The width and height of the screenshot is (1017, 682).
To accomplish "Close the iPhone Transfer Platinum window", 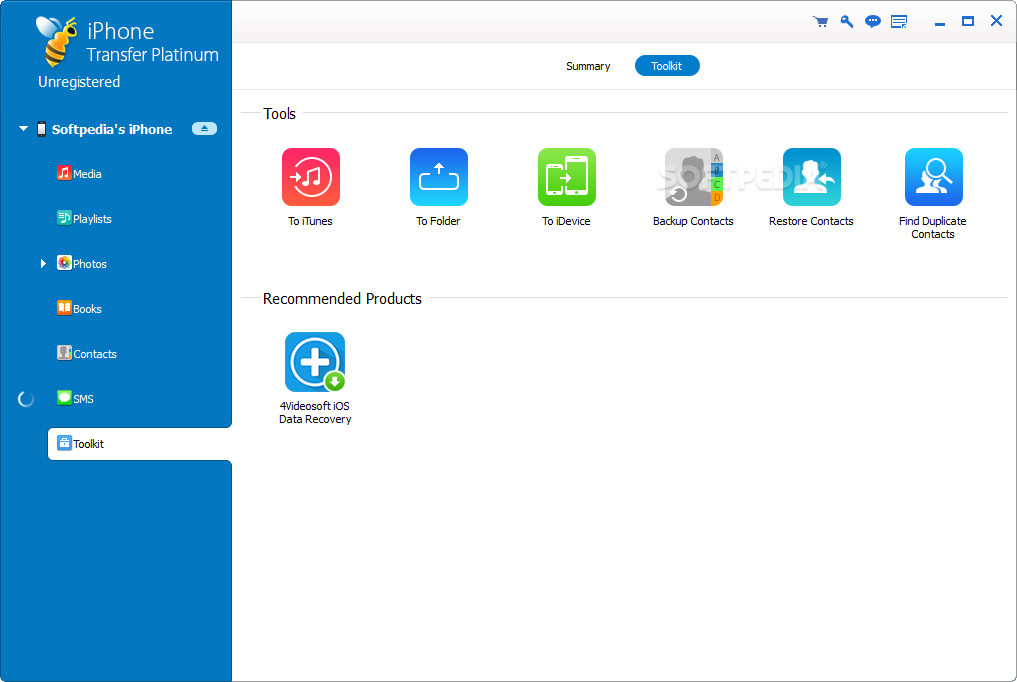I will pos(996,21).
